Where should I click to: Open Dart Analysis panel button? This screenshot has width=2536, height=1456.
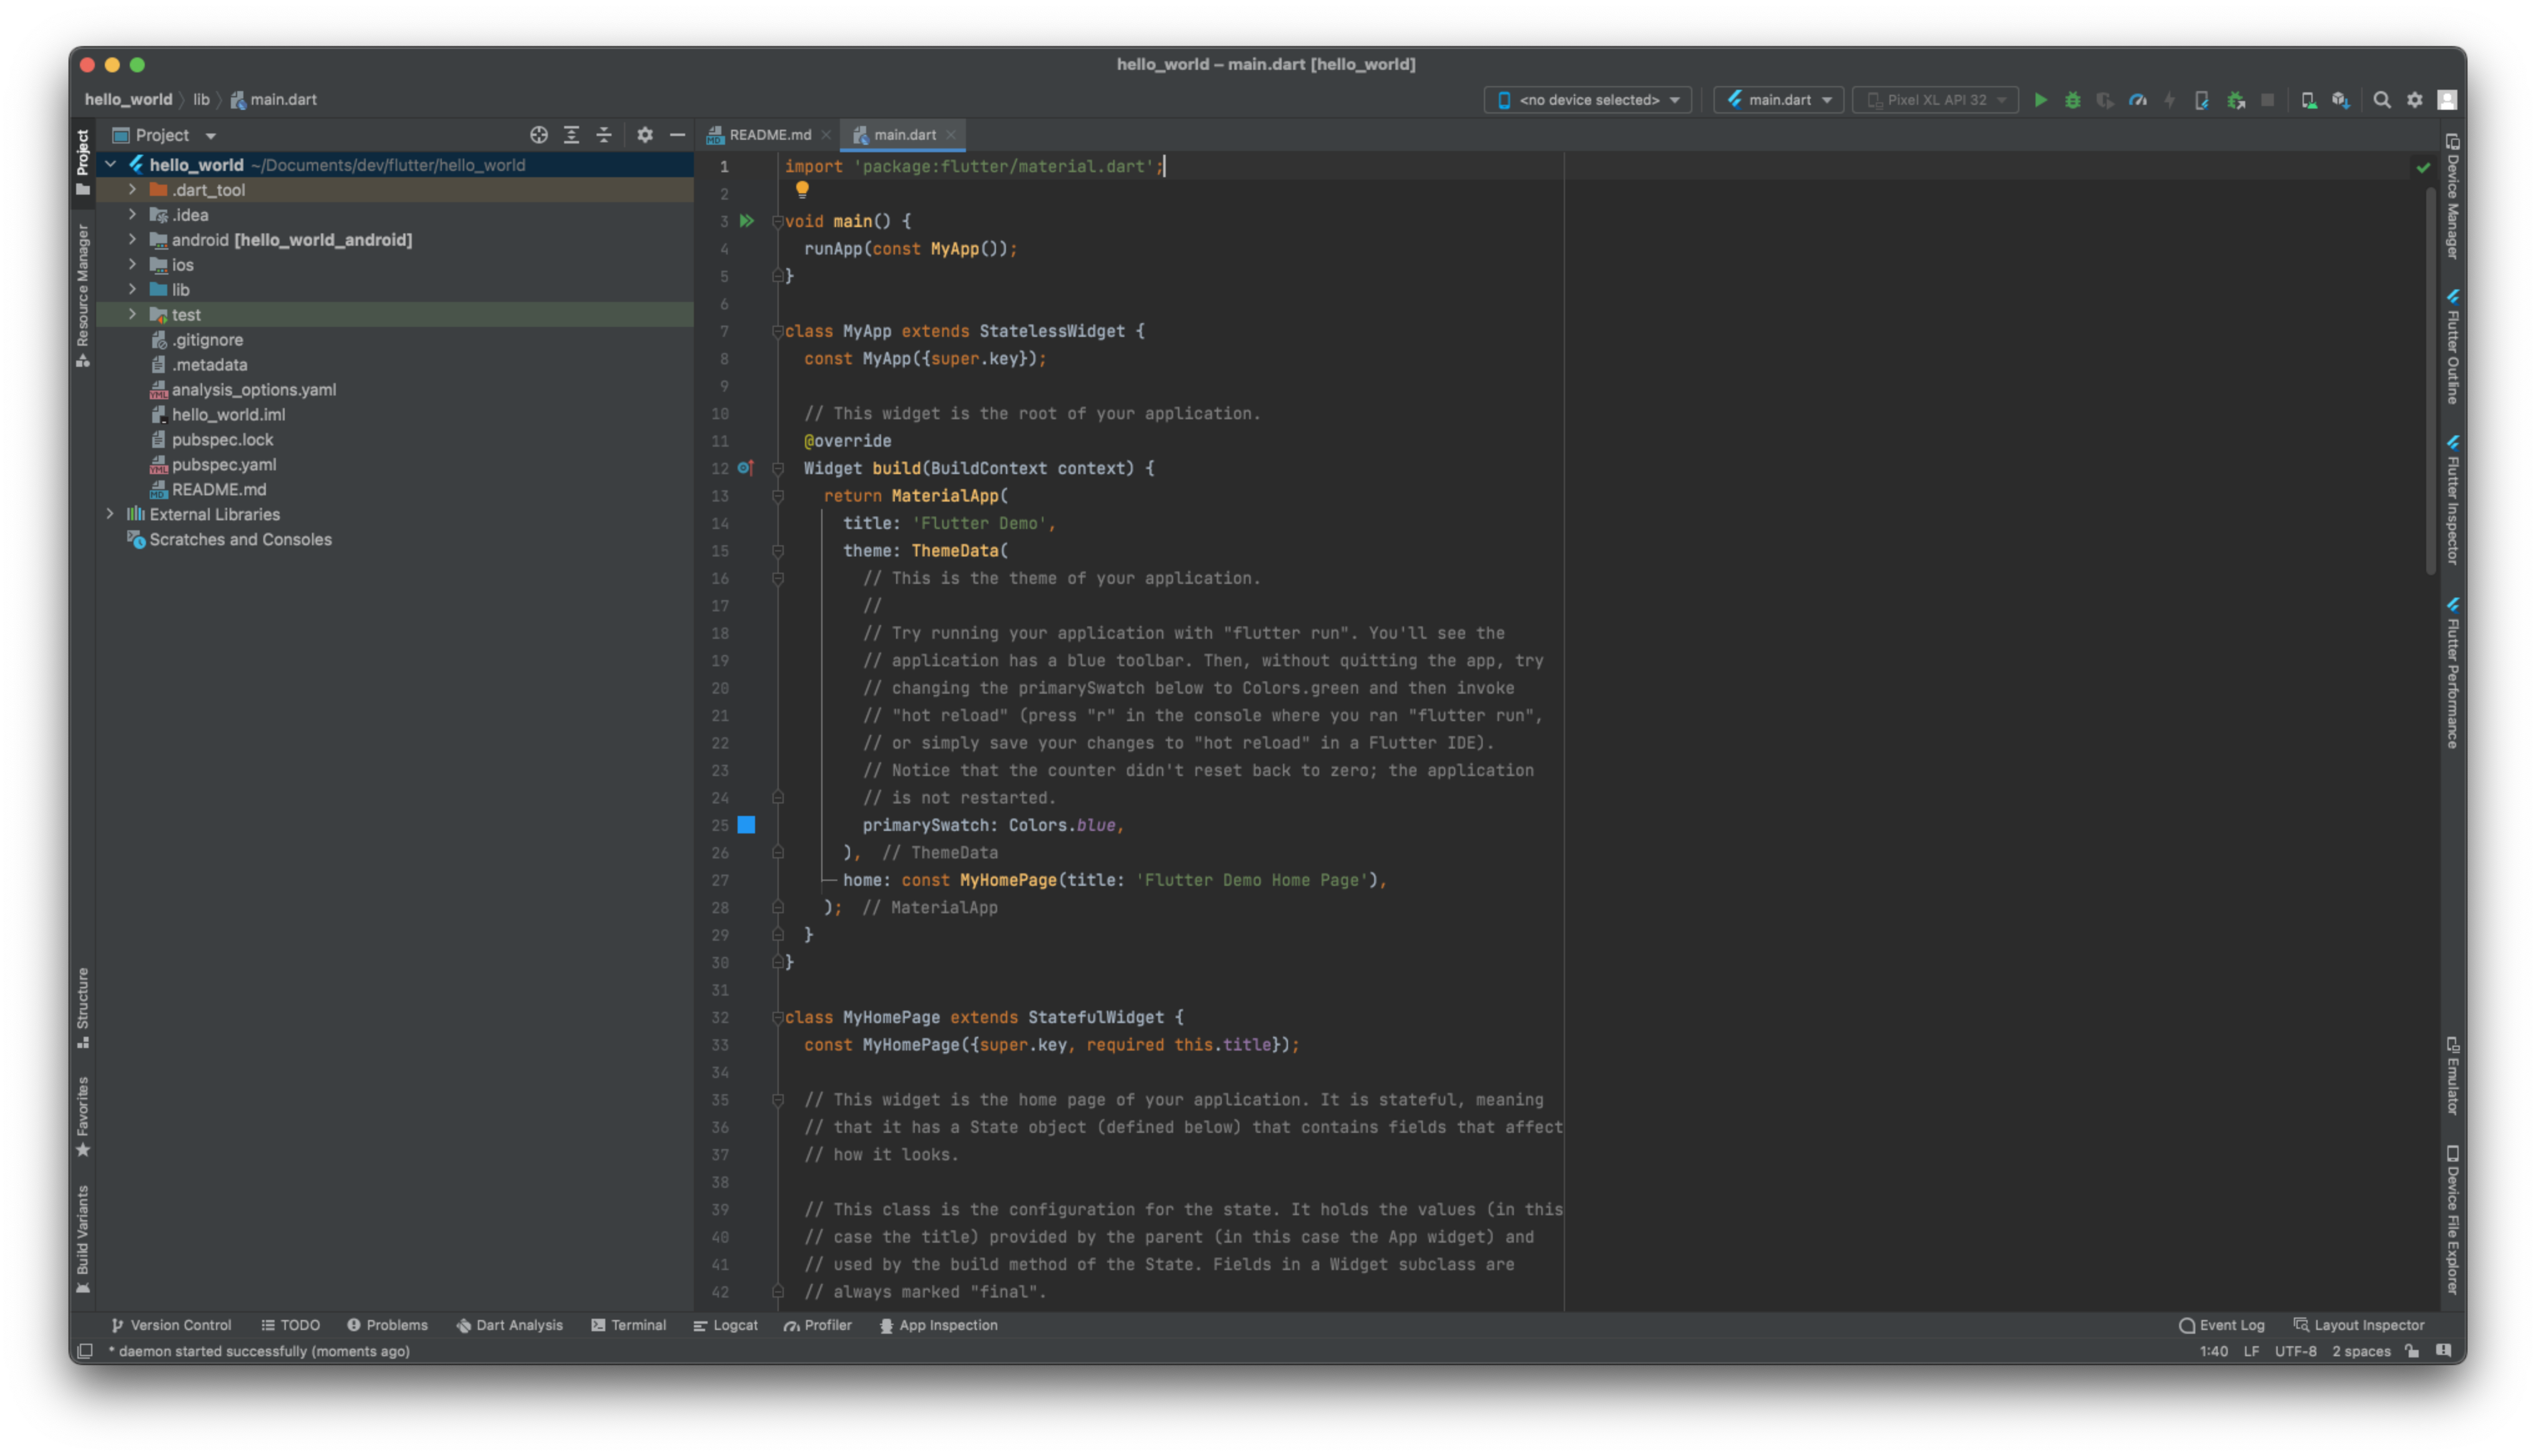[x=509, y=1325]
